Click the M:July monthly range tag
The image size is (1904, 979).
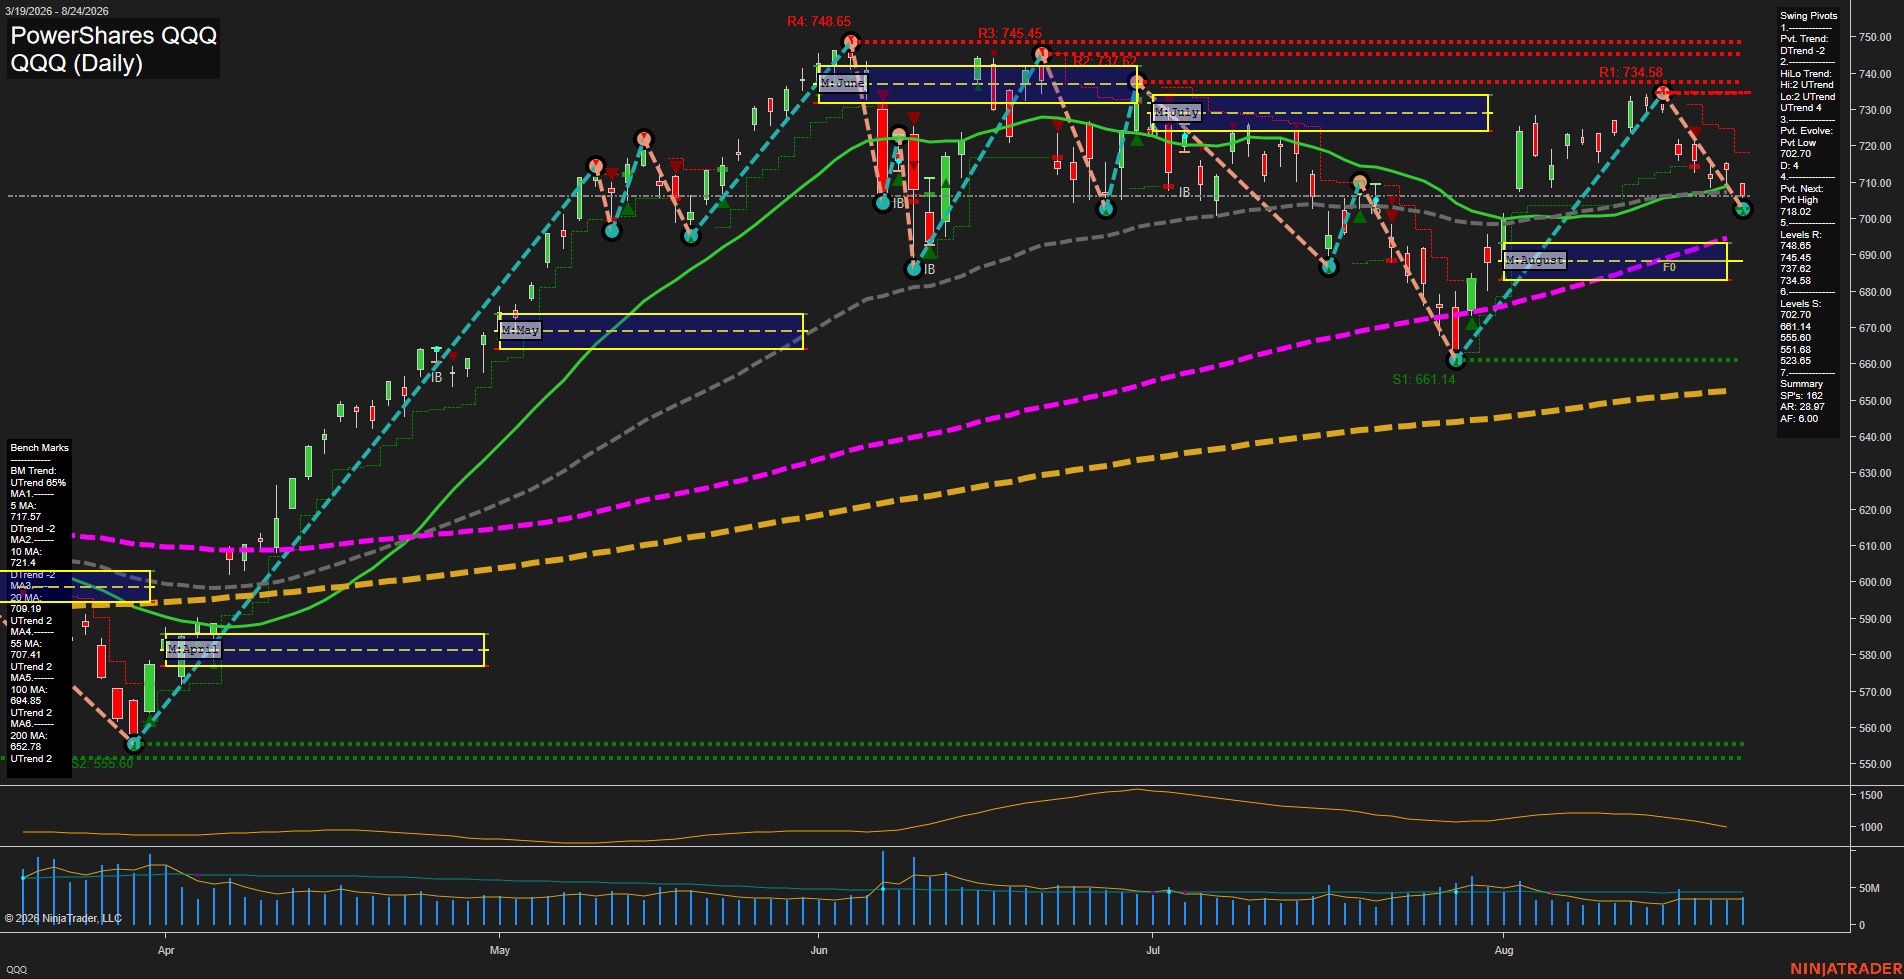pos(1176,112)
